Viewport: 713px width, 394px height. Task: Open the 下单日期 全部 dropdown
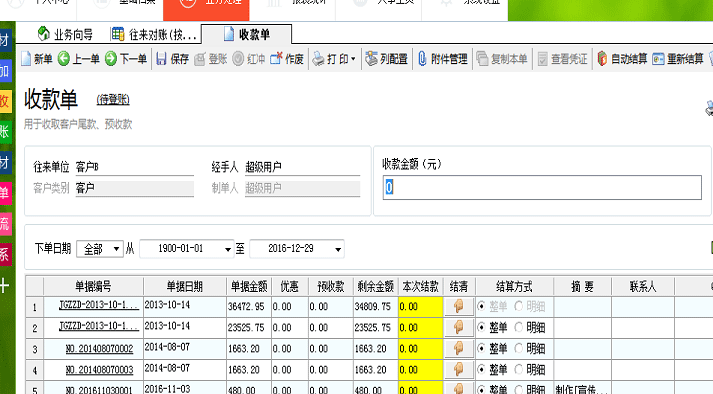tap(100, 249)
